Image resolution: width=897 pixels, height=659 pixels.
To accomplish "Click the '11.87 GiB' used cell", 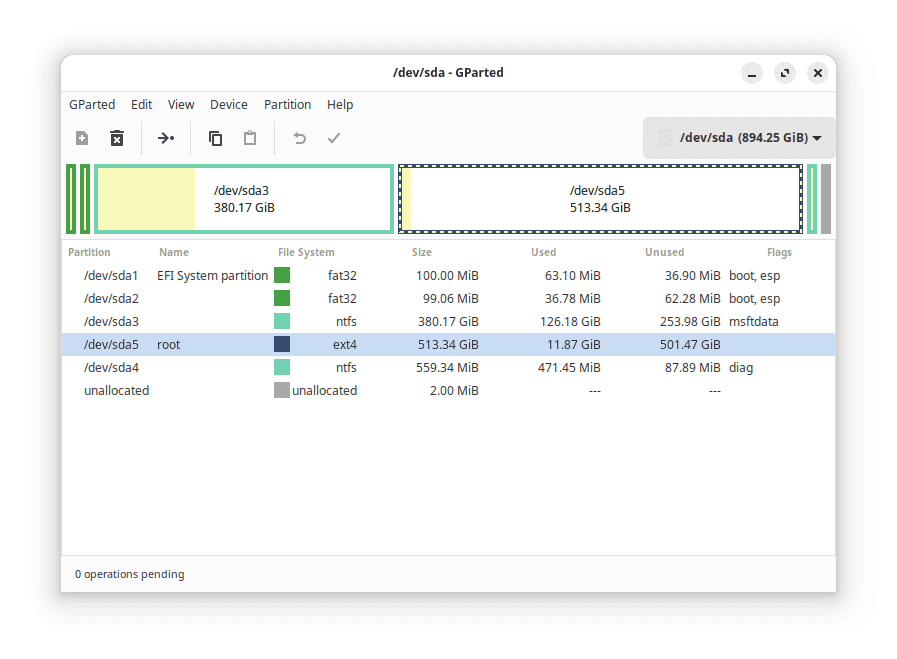I will point(574,344).
